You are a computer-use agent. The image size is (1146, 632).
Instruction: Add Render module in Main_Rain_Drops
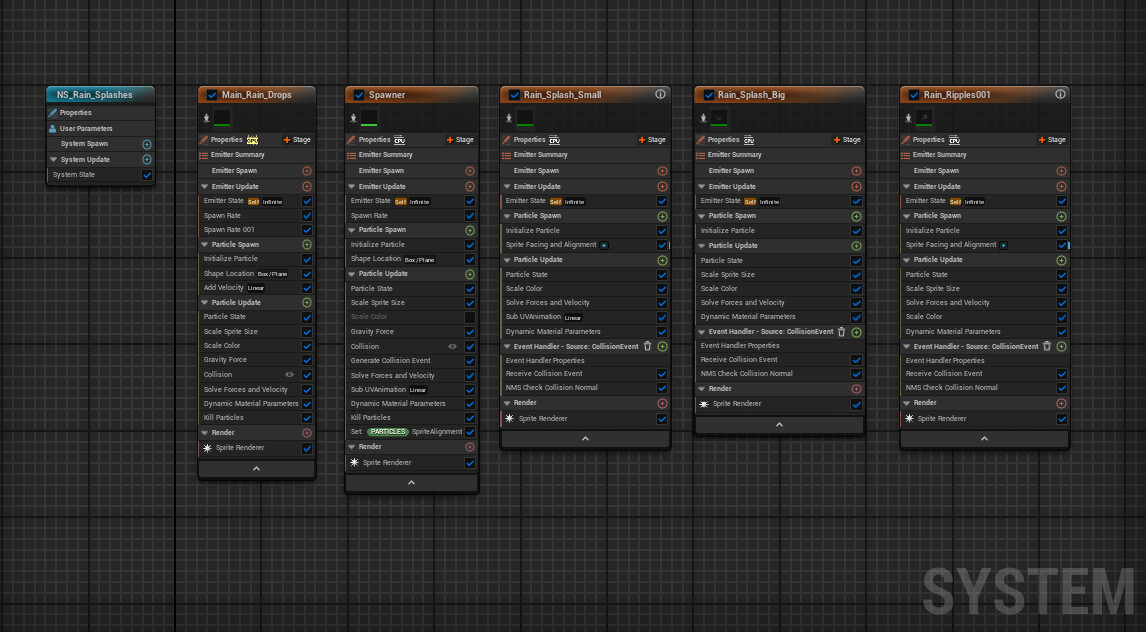[x=307, y=433]
